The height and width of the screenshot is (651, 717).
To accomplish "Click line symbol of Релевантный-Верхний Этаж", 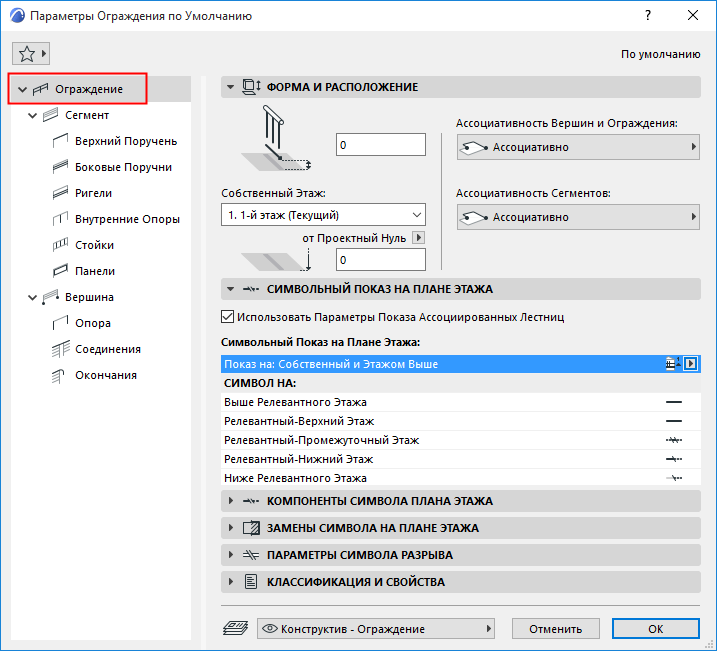I will pos(674,421).
